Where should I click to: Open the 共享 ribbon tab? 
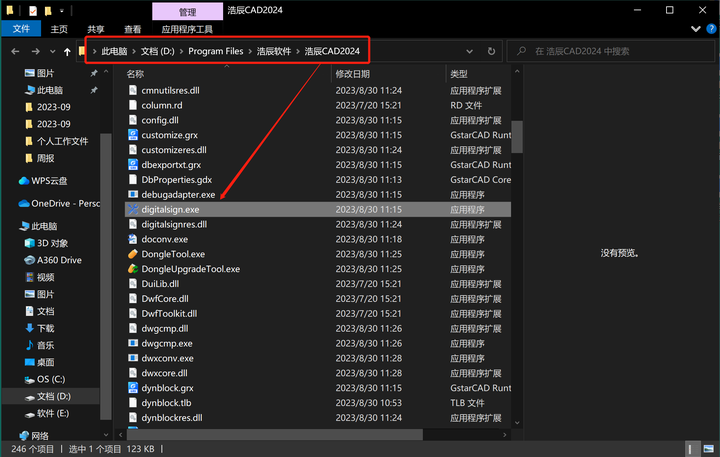point(96,29)
